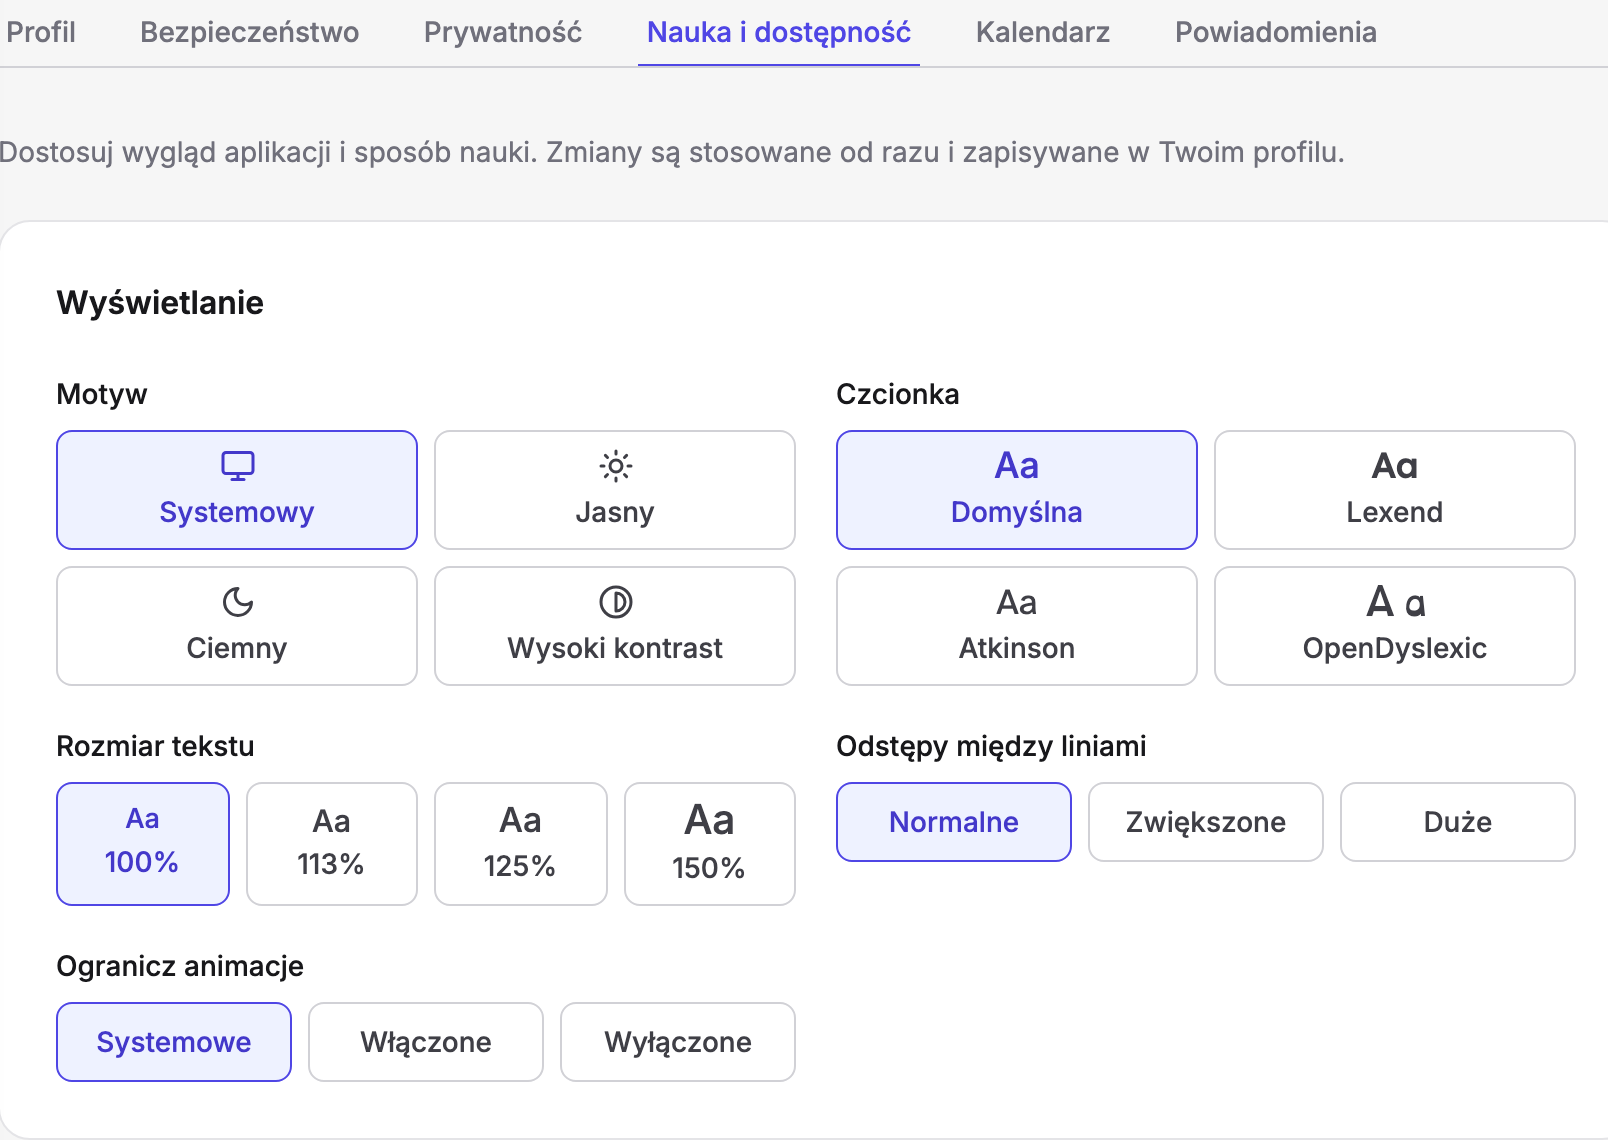Enable the Ciemny dark theme
The width and height of the screenshot is (1608, 1140).
237,626
